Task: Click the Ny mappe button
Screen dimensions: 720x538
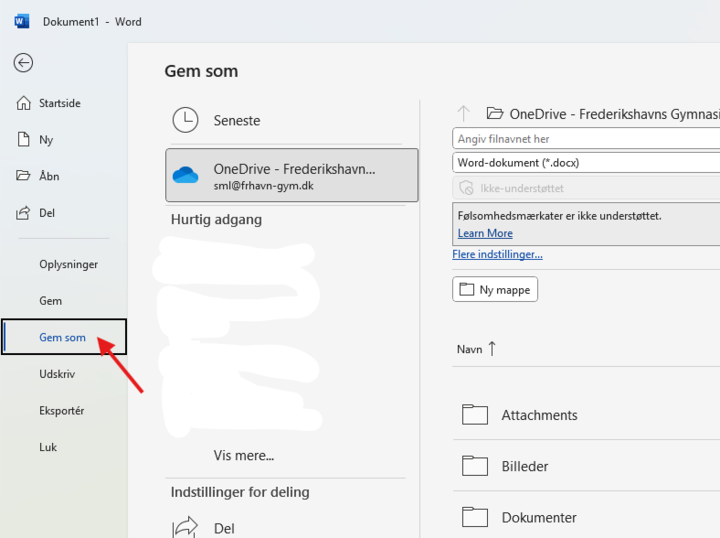Action: point(496,290)
